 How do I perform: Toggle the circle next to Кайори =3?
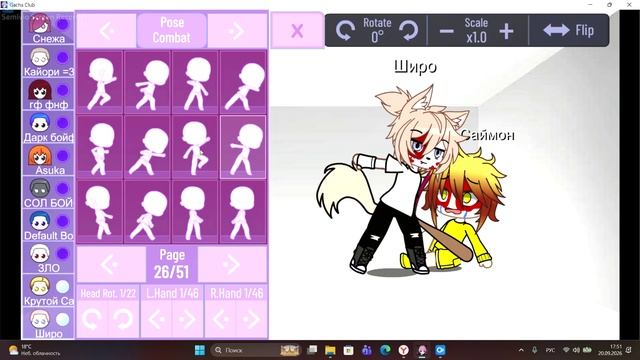62,58
